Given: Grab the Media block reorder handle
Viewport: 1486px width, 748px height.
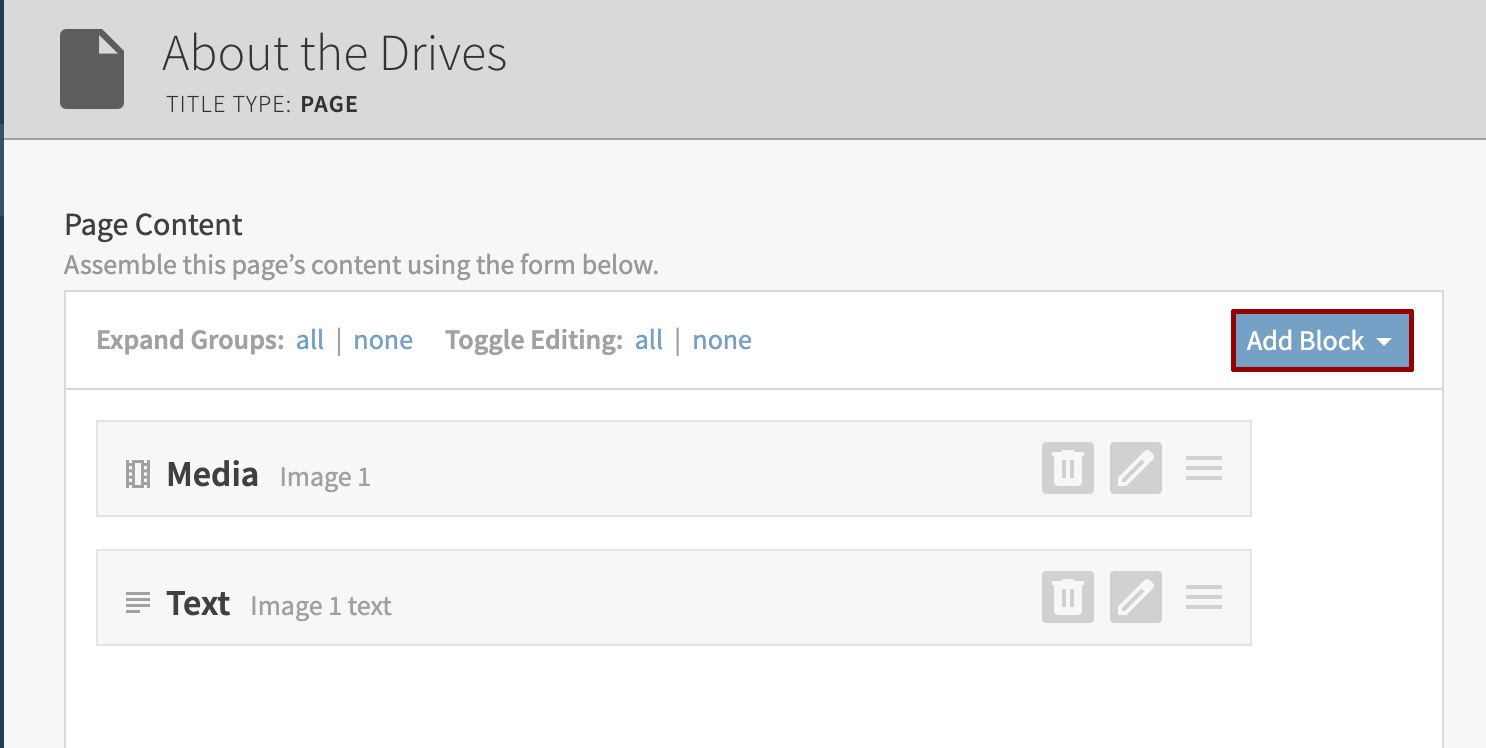Looking at the screenshot, I should click(1204, 468).
